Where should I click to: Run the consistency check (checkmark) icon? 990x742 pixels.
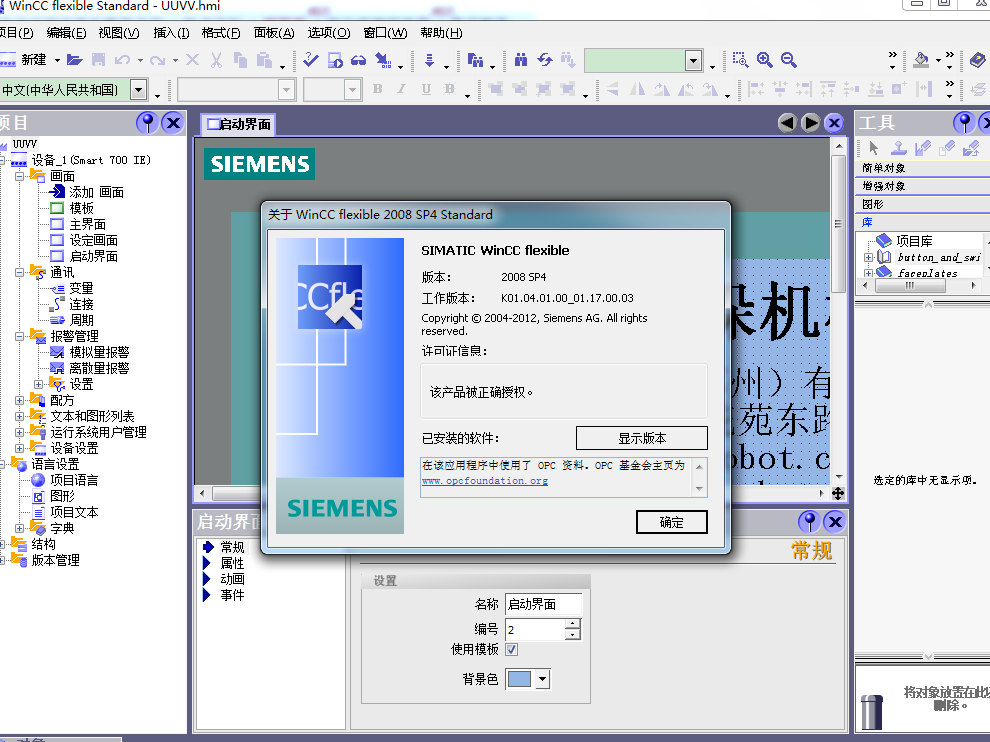(x=311, y=59)
